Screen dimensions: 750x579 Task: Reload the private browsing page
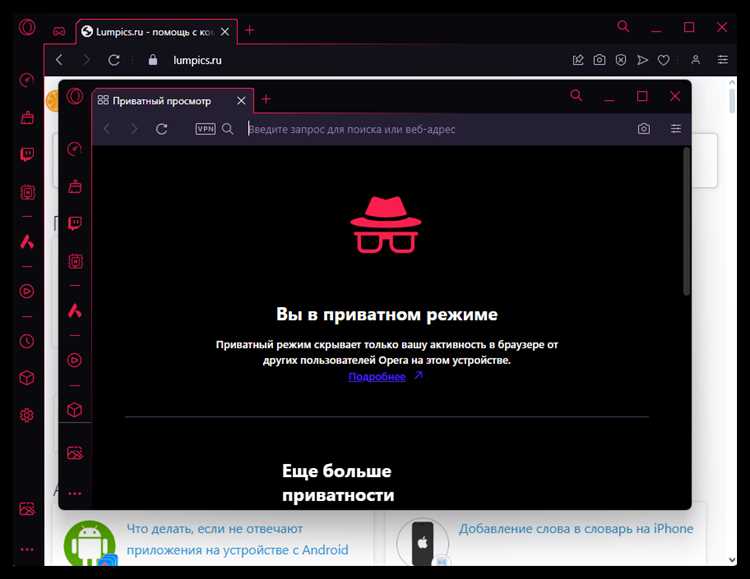pyautogui.click(x=162, y=129)
